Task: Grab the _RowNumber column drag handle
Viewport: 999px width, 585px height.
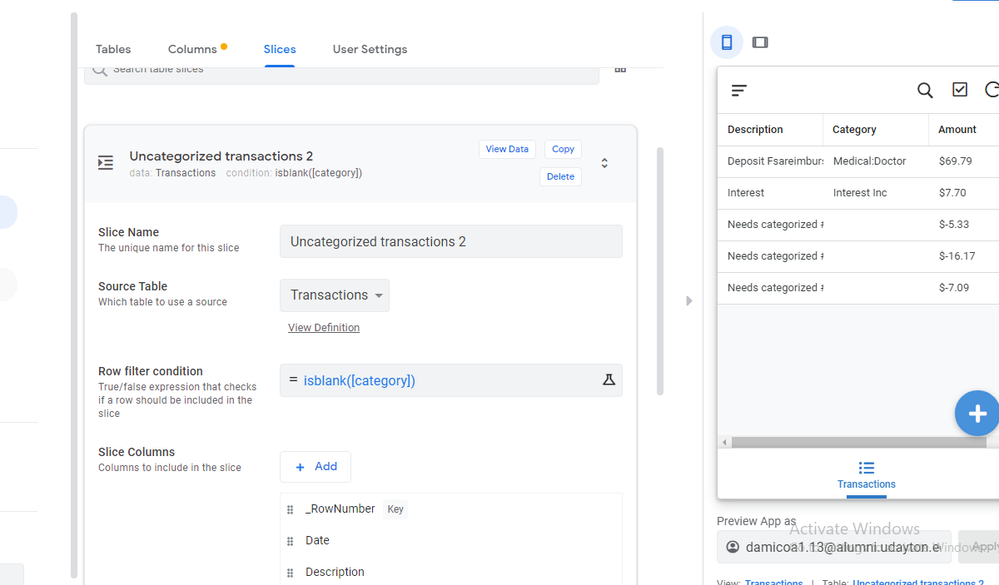Action: 290,509
